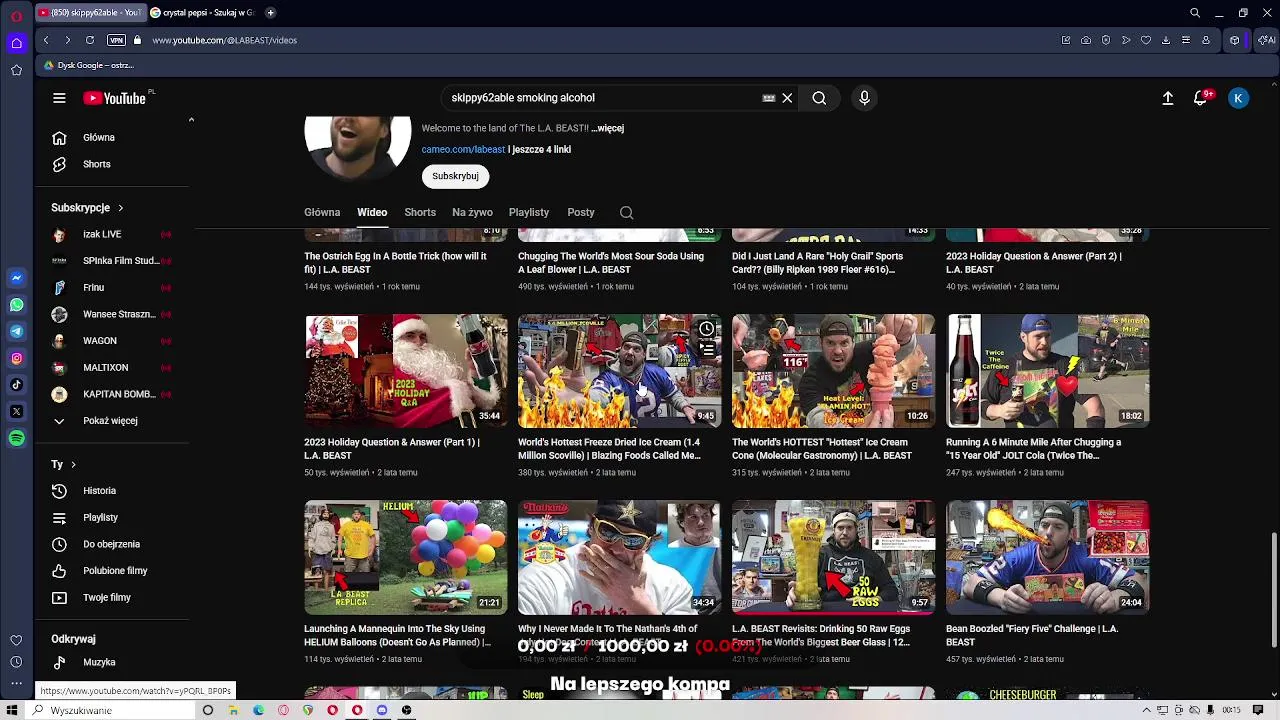Click the Windows taskbar search box
This screenshot has width=1280, height=720.
coord(110,710)
